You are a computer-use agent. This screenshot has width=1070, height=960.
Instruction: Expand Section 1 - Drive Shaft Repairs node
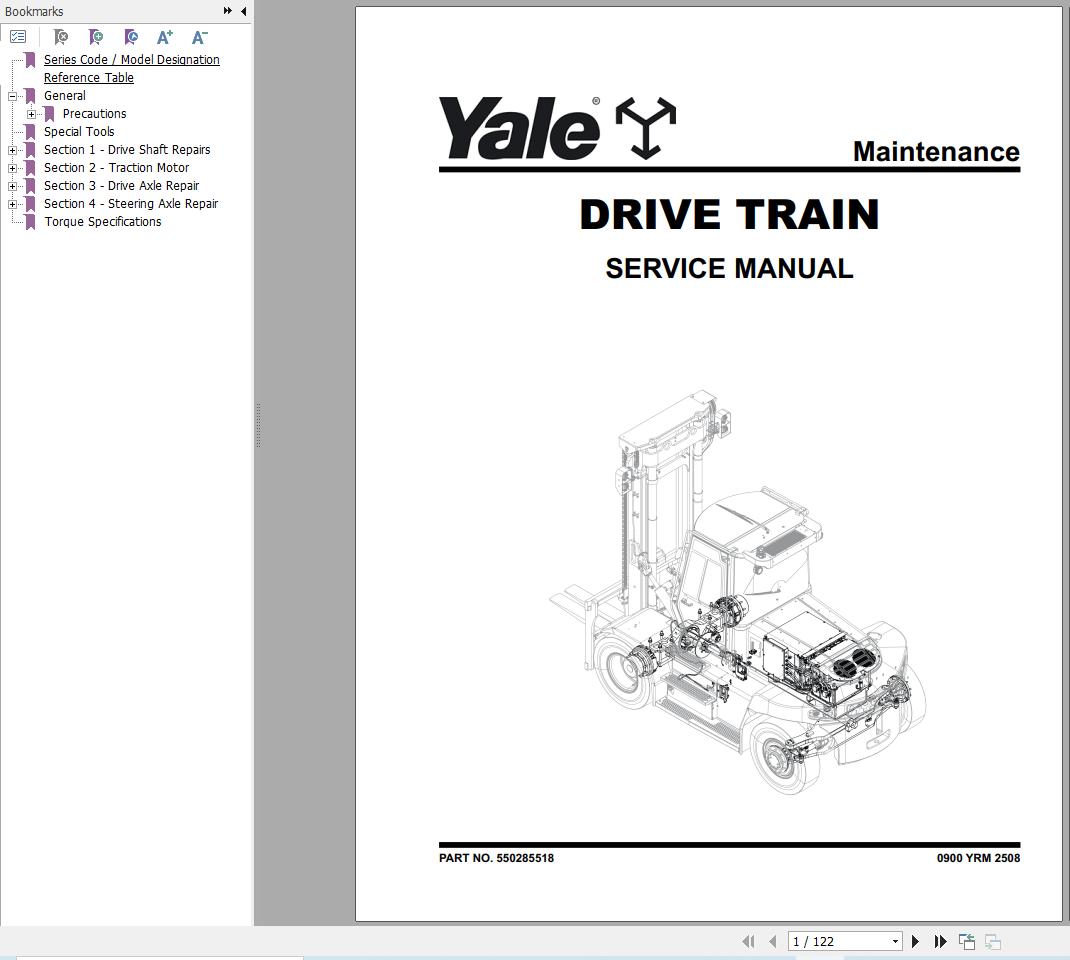(x=12, y=150)
